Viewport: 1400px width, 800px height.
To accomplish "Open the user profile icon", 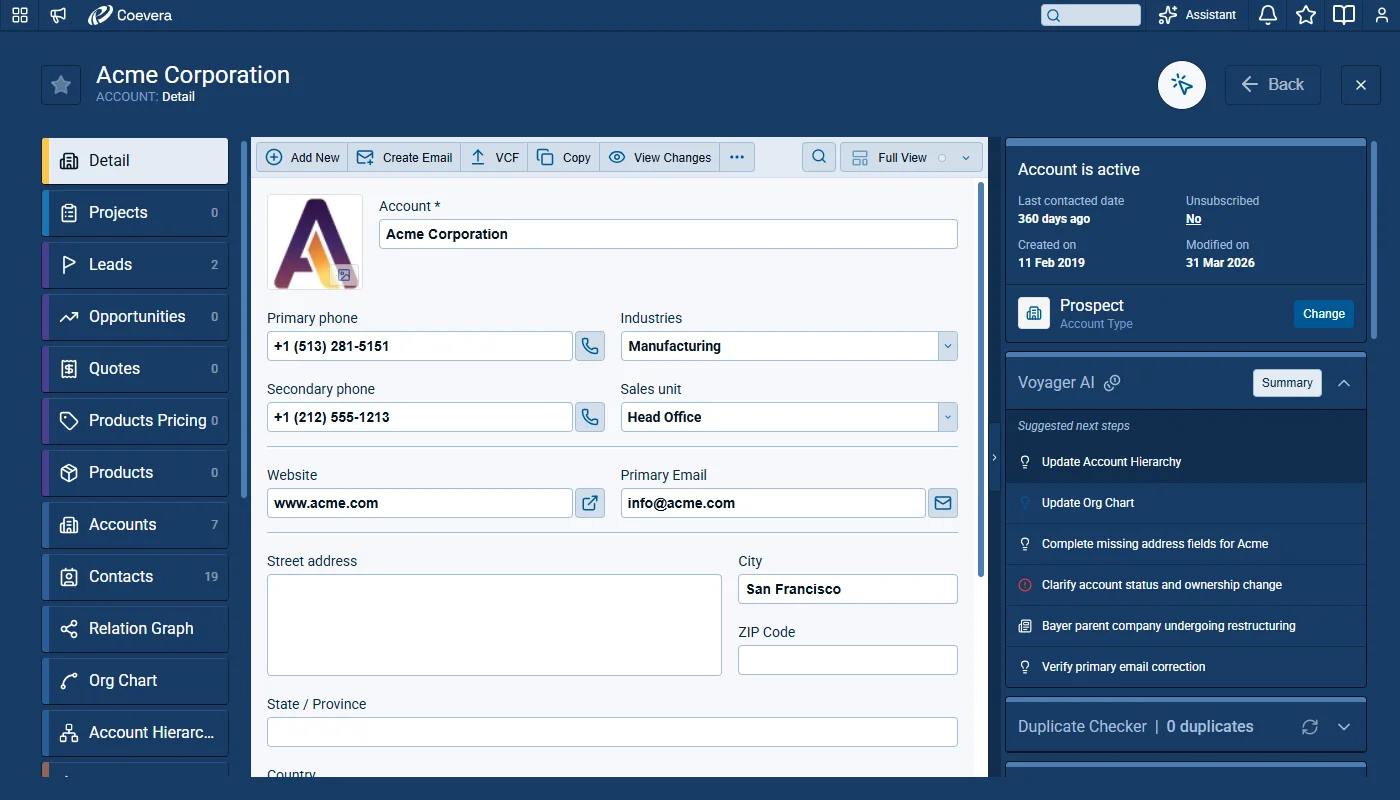I will [1382, 15].
